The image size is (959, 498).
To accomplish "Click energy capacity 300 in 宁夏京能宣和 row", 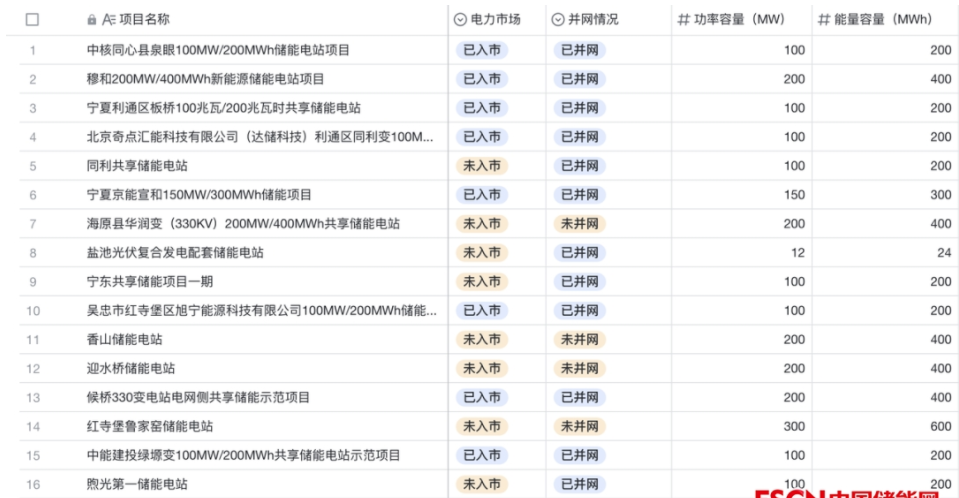I will (941, 195).
